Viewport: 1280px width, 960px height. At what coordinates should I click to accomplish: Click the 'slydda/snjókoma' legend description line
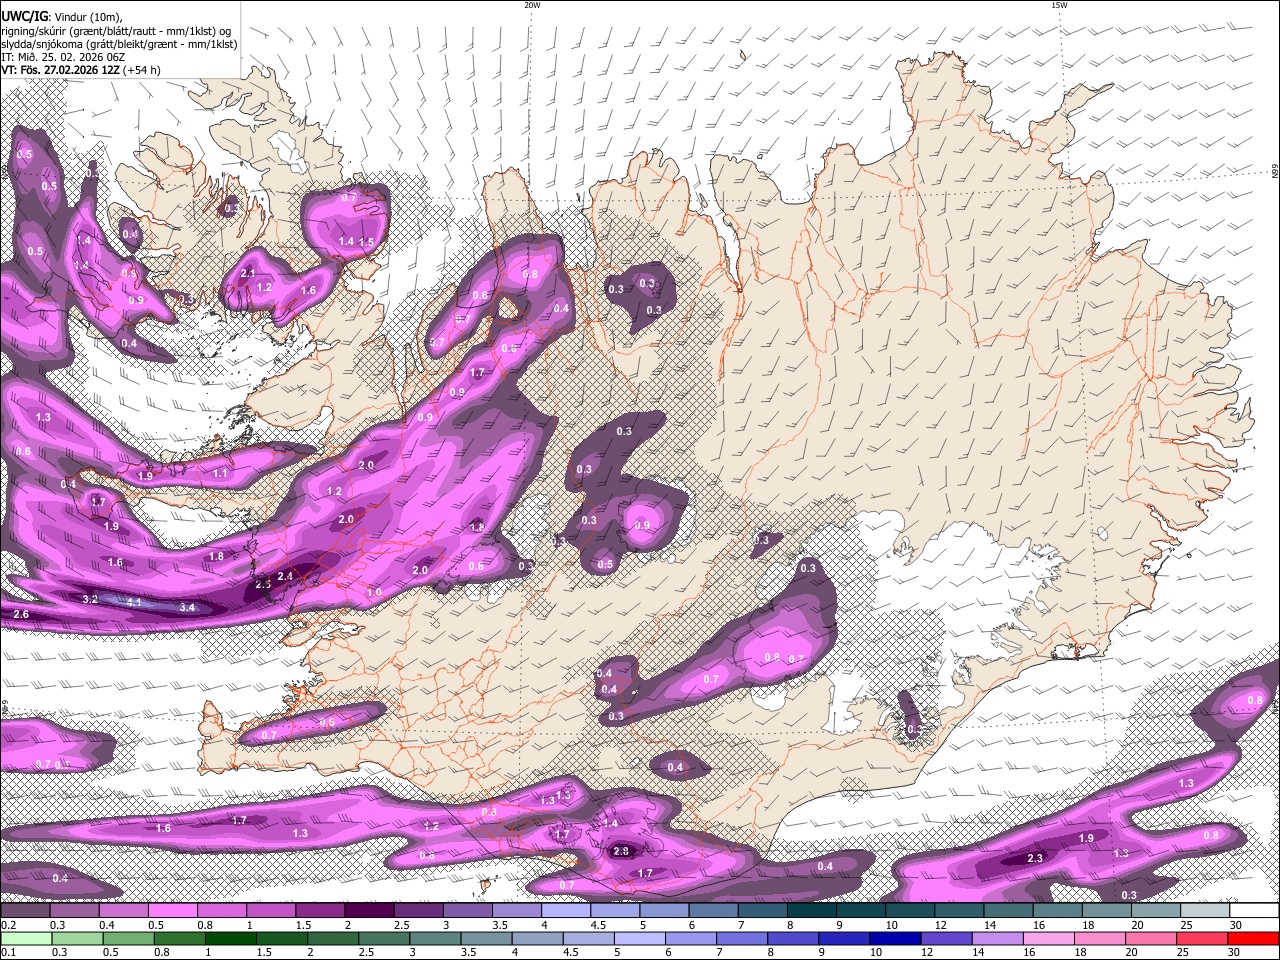119,44
